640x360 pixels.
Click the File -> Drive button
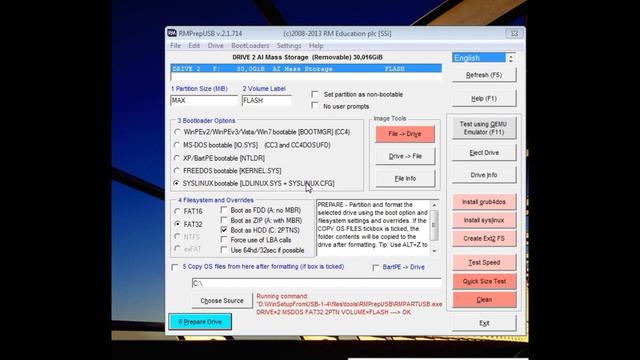(405, 134)
